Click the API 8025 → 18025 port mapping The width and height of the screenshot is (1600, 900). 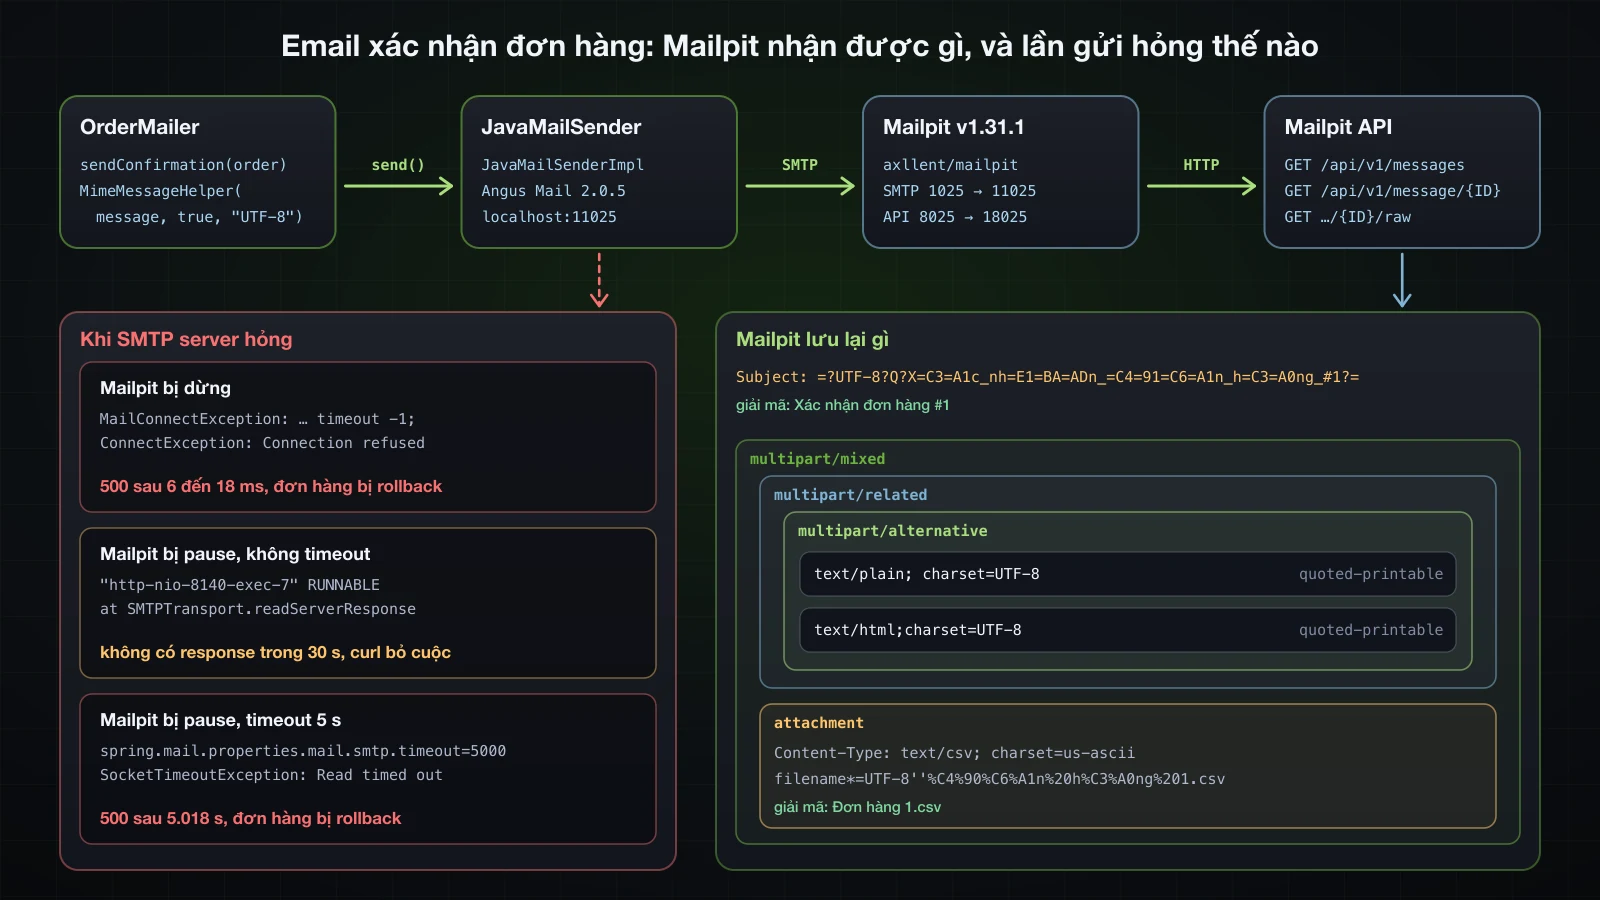[955, 217]
